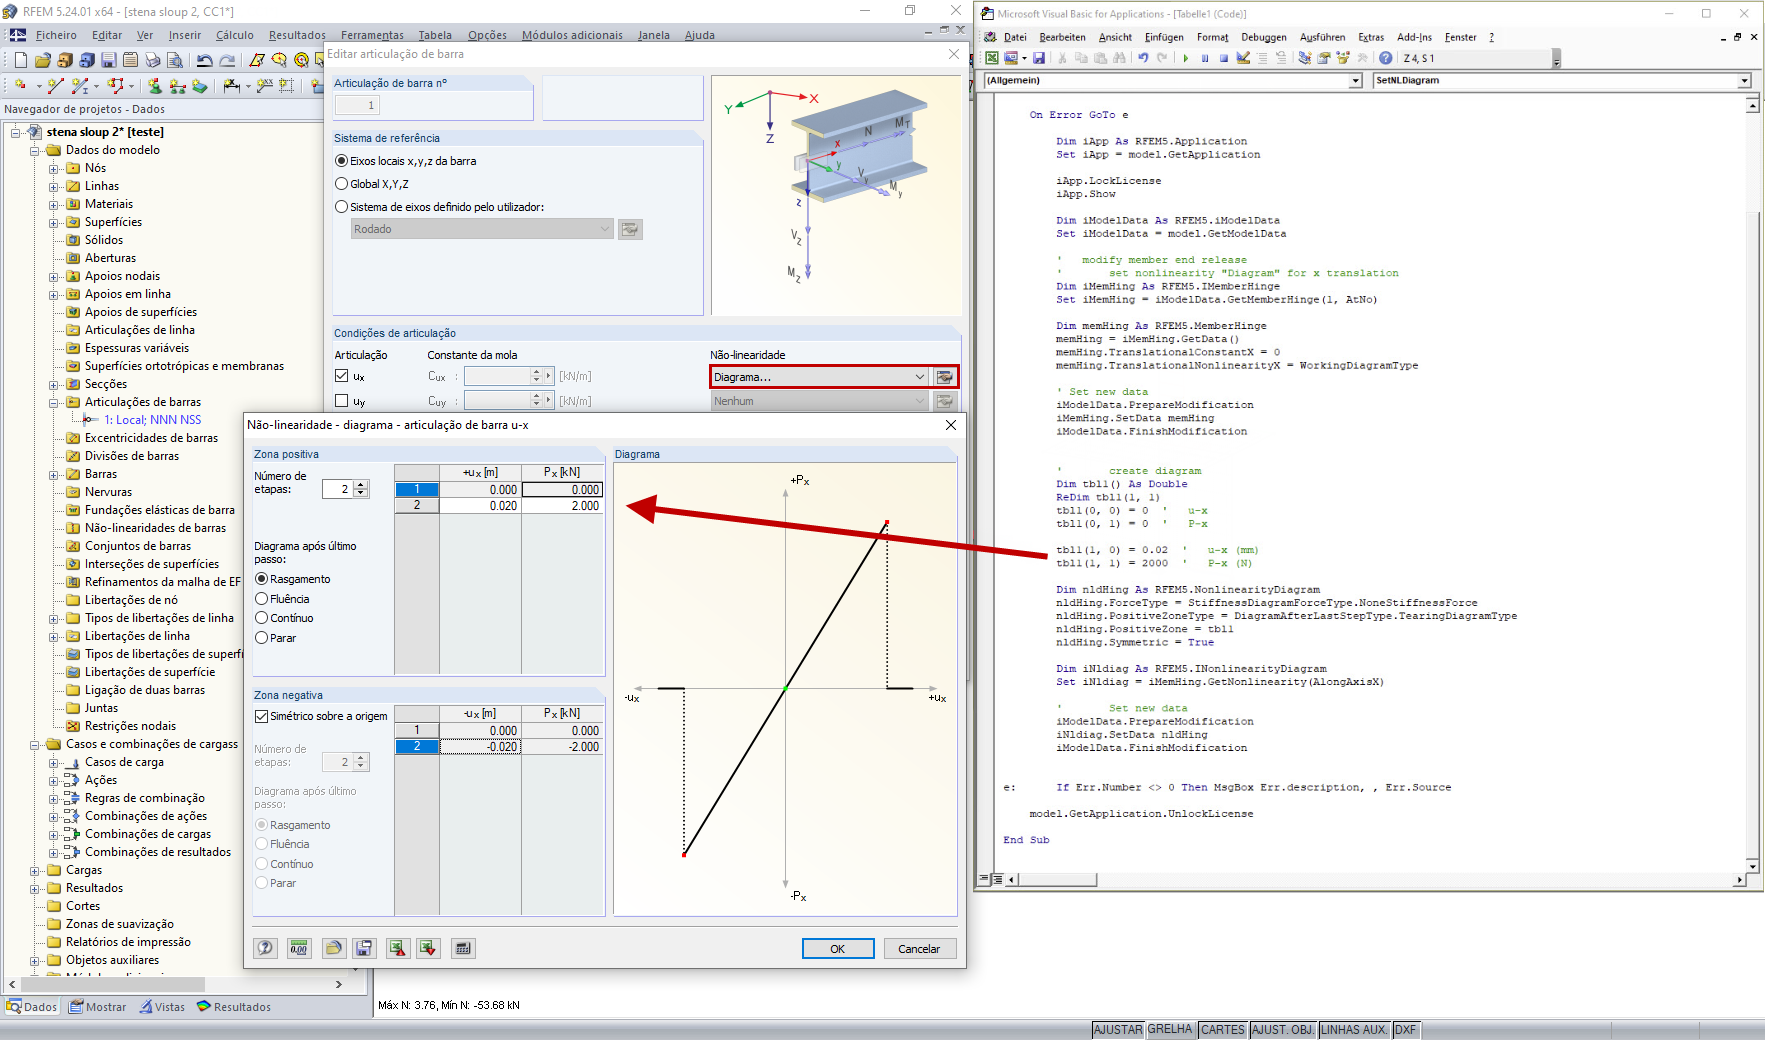The width and height of the screenshot is (1765, 1040).
Task: Toggle the CARTES status bar button
Action: click(1223, 1029)
